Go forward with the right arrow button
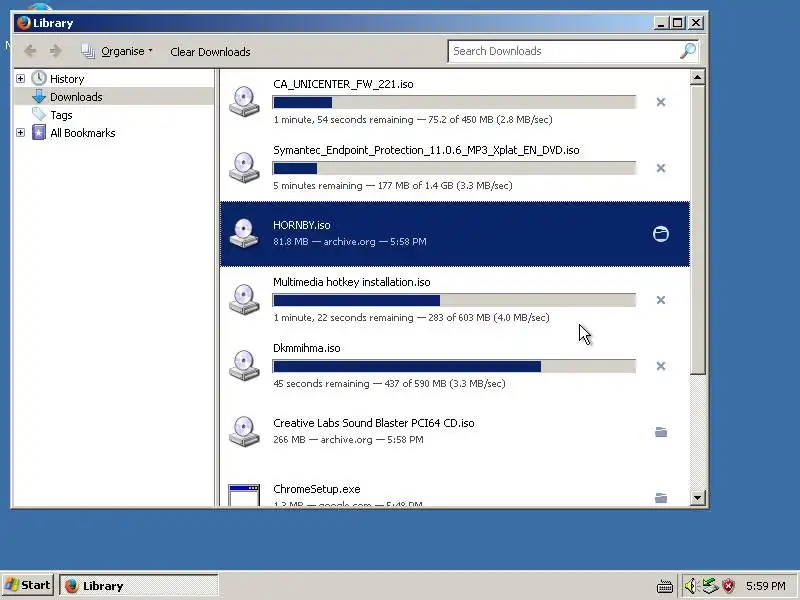 56,51
